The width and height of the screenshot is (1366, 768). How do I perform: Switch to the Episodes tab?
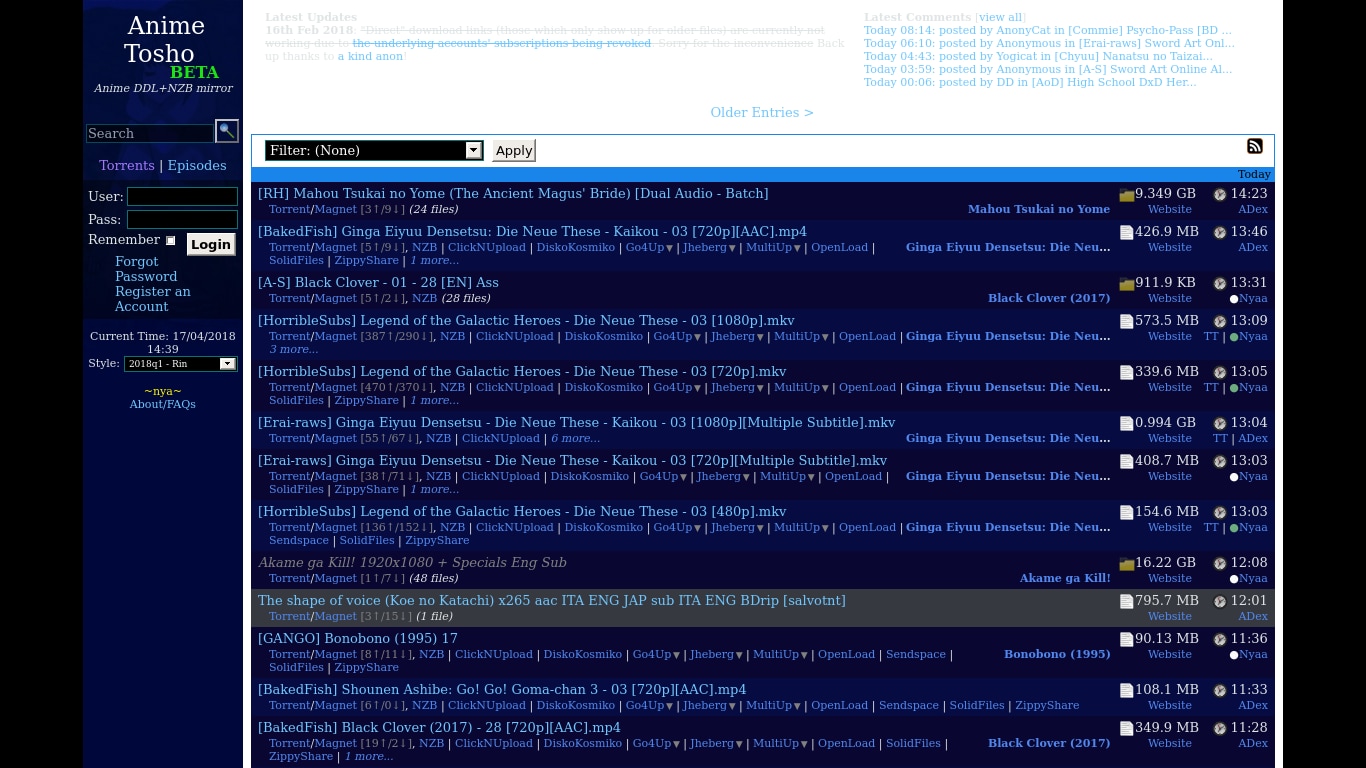pyautogui.click(x=197, y=166)
